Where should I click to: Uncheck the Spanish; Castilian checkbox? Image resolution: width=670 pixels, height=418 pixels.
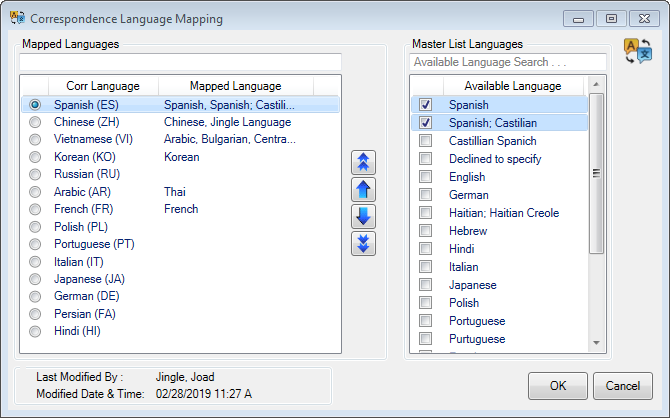coord(426,123)
